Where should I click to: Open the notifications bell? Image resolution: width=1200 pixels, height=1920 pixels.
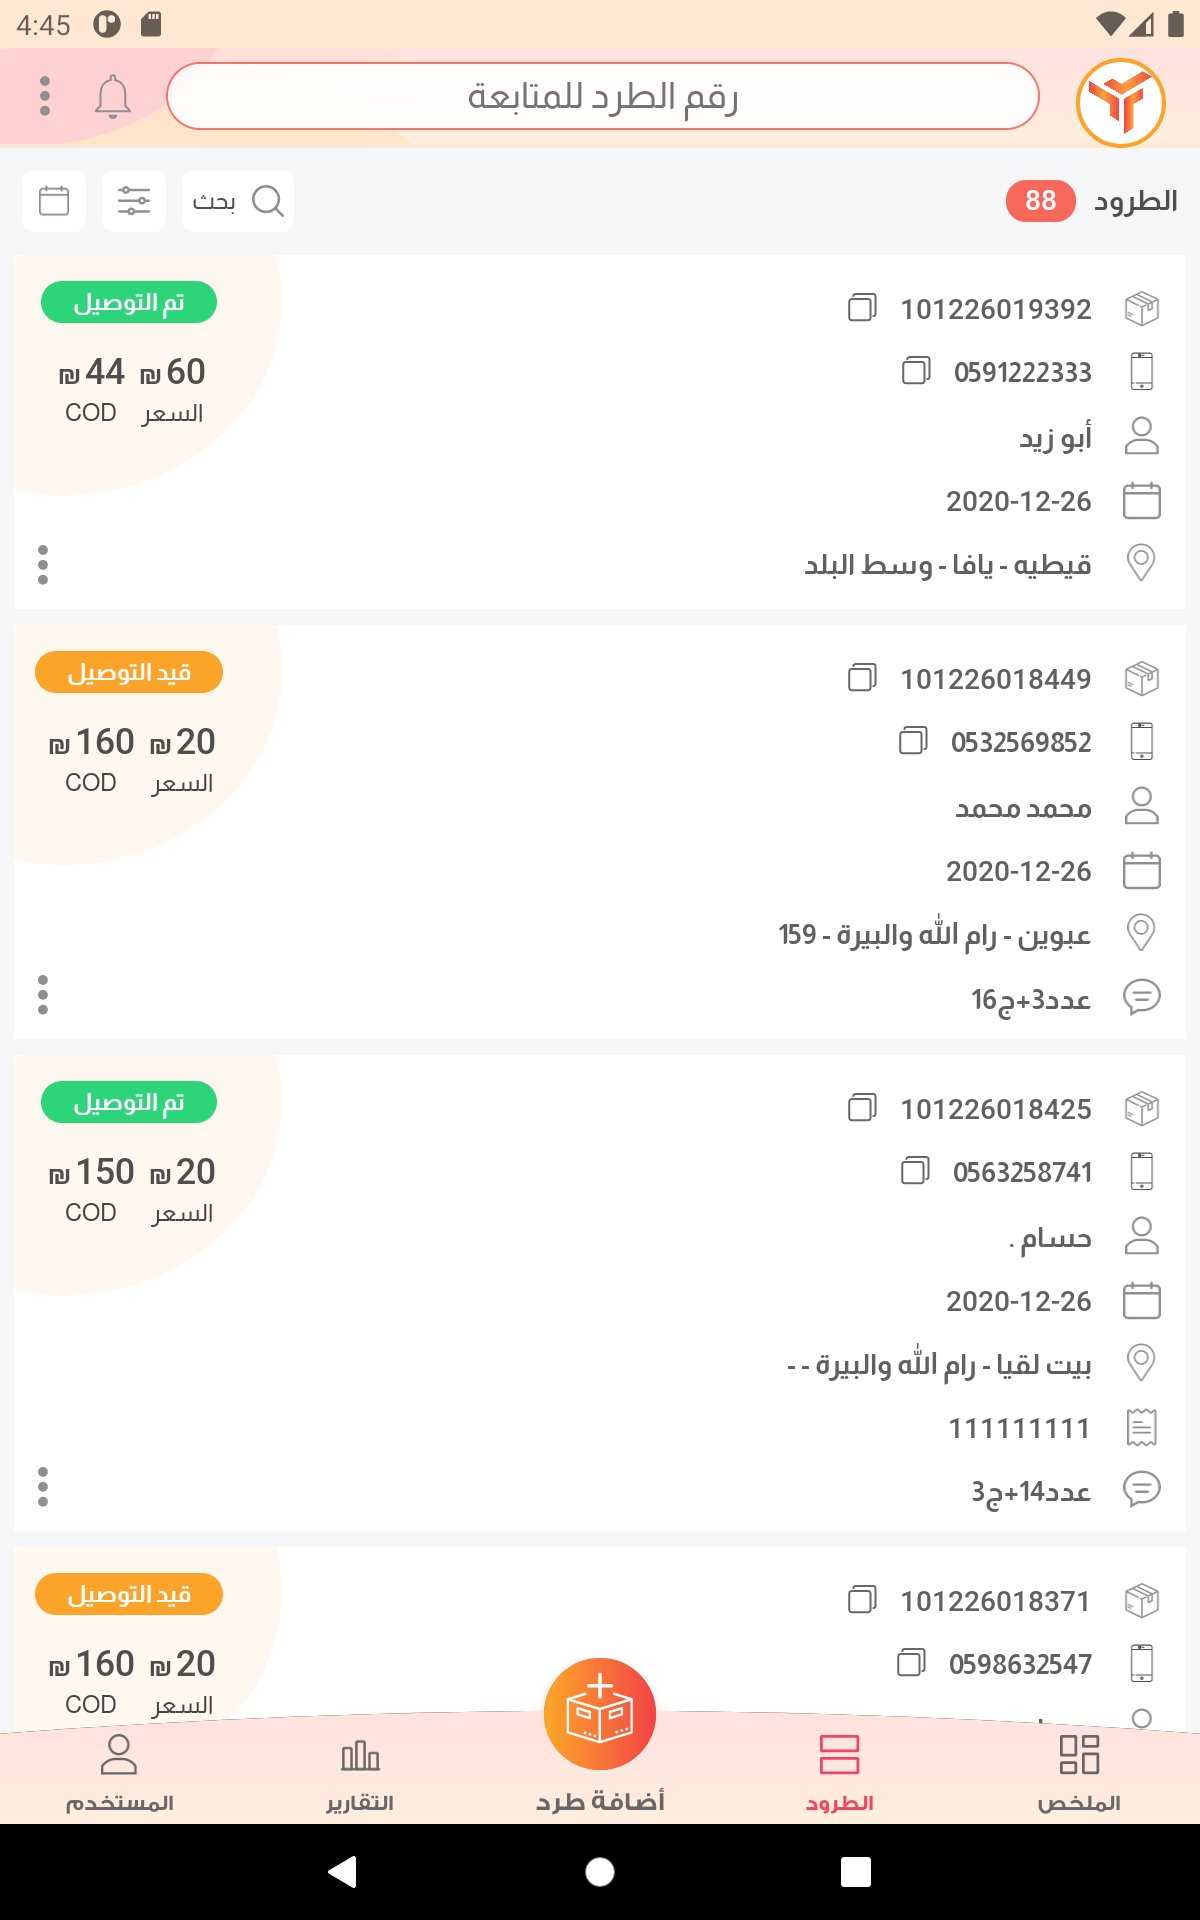[113, 96]
